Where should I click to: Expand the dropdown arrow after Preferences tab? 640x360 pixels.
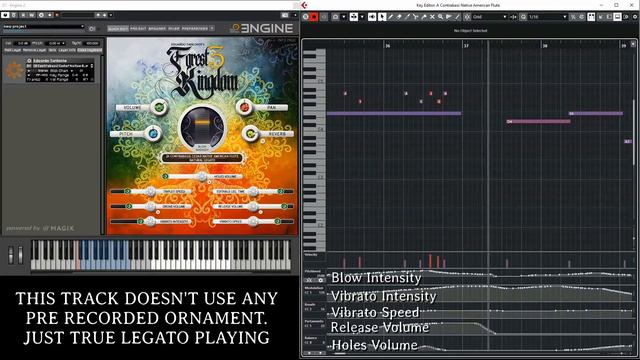point(212,29)
